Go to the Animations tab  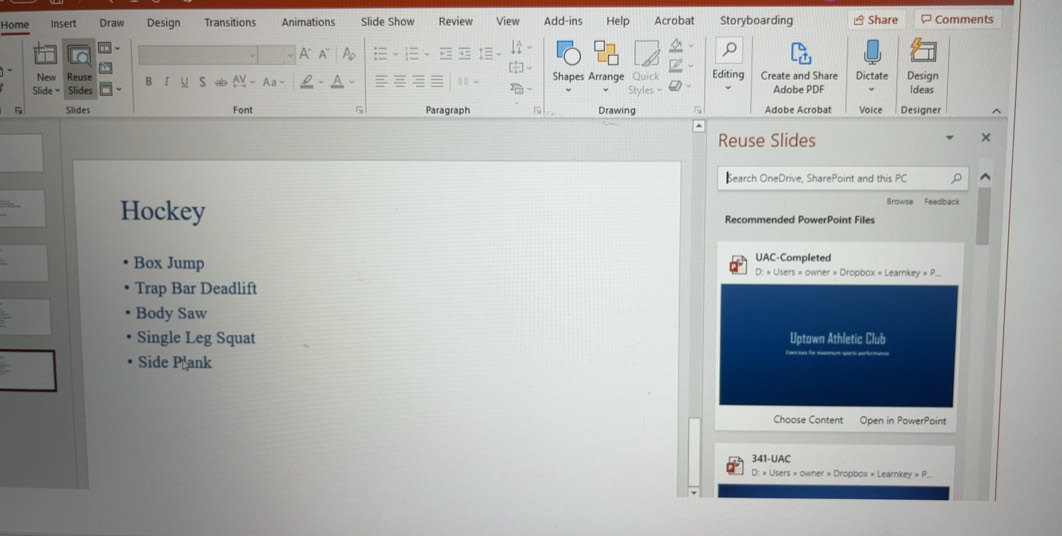pos(308,22)
